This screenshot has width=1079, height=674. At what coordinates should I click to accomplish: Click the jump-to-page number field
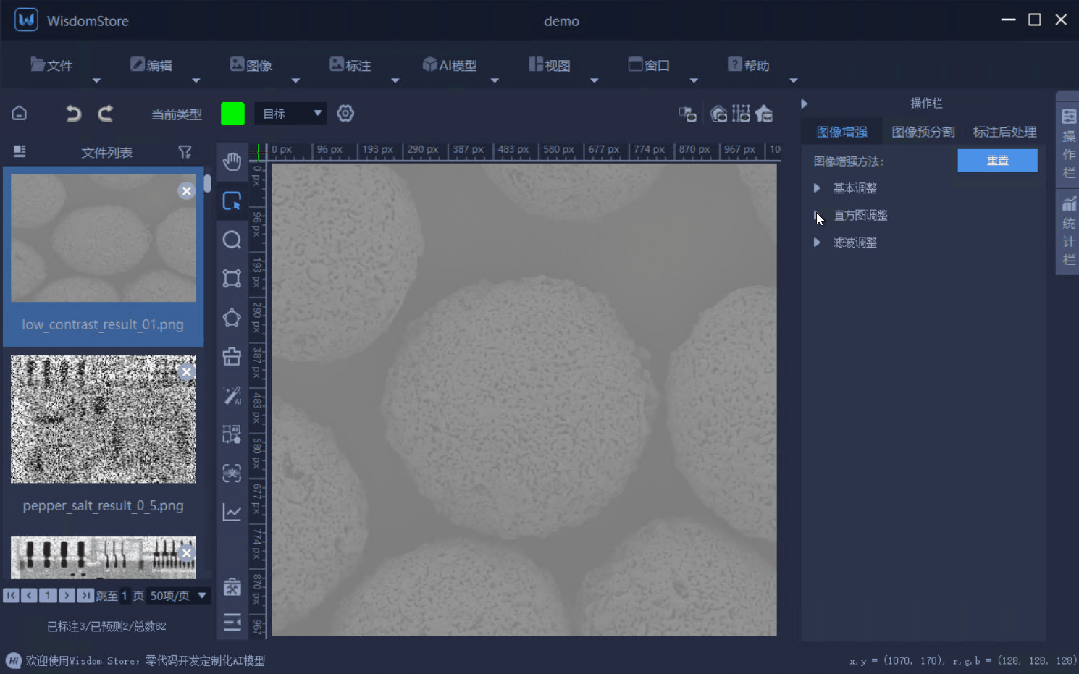pos(125,596)
